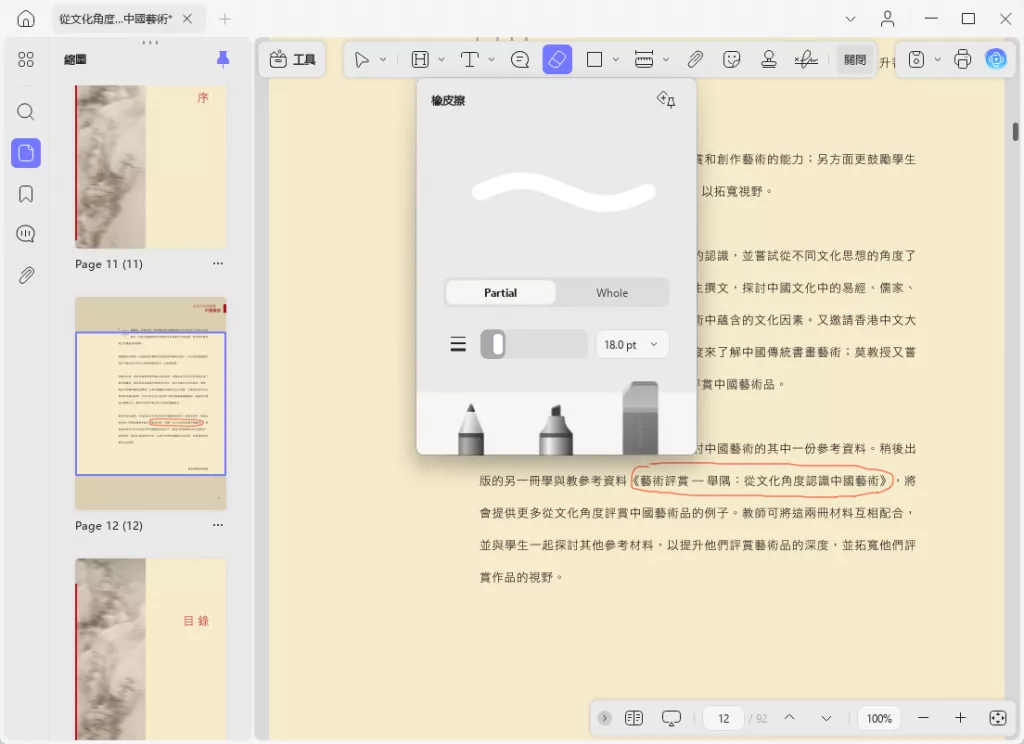
Task: Switch eraser mode to Whole
Action: (612, 293)
